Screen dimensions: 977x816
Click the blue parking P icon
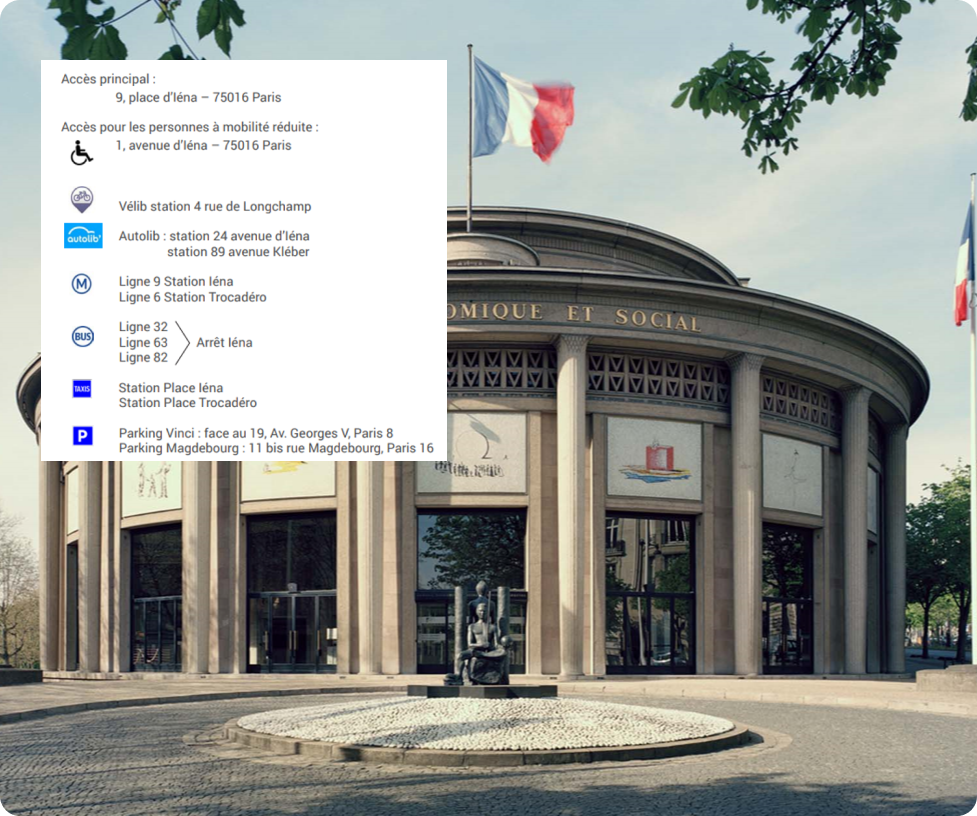point(82,435)
